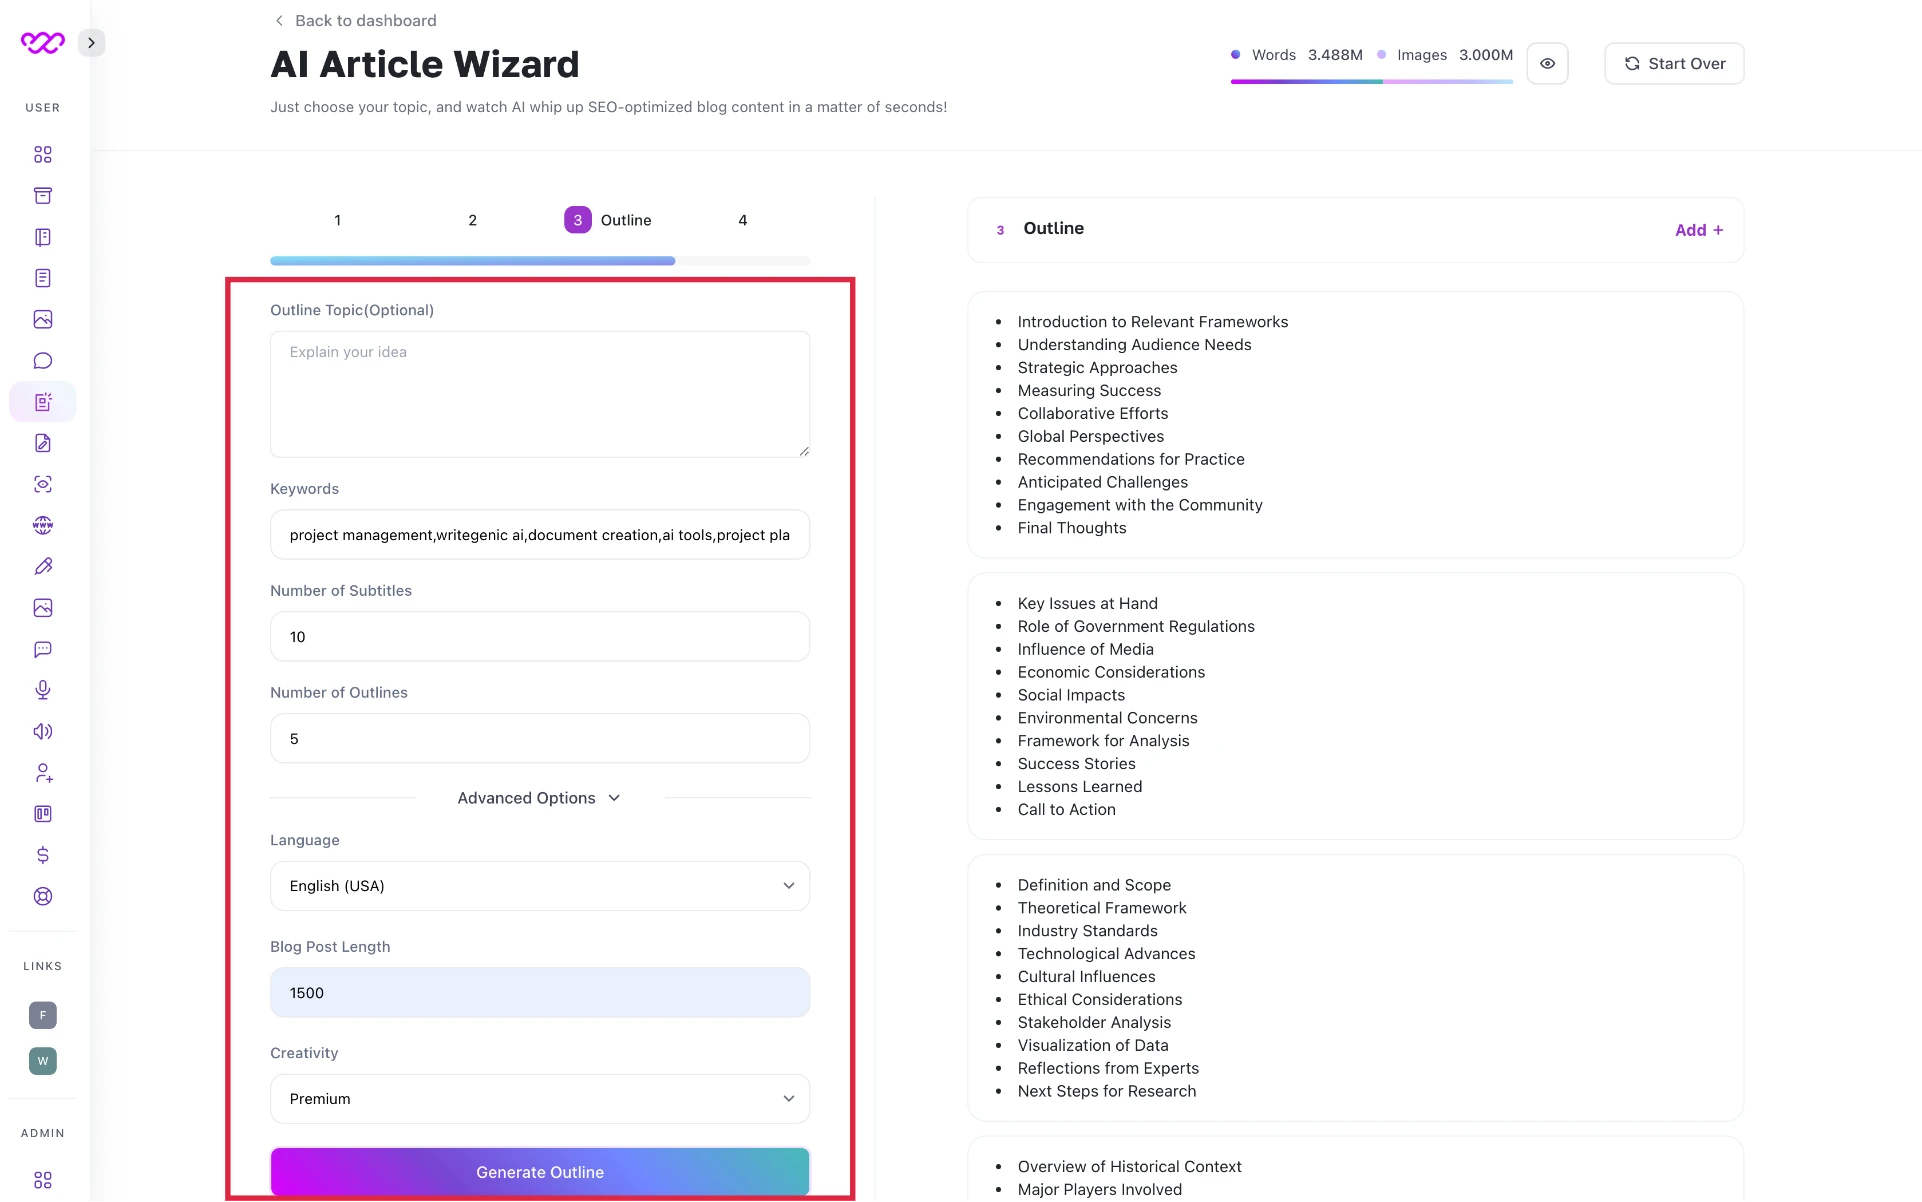The height and width of the screenshot is (1202, 1922).
Task: Open the globe WWW icon in sidebar
Action: coord(43,525)
